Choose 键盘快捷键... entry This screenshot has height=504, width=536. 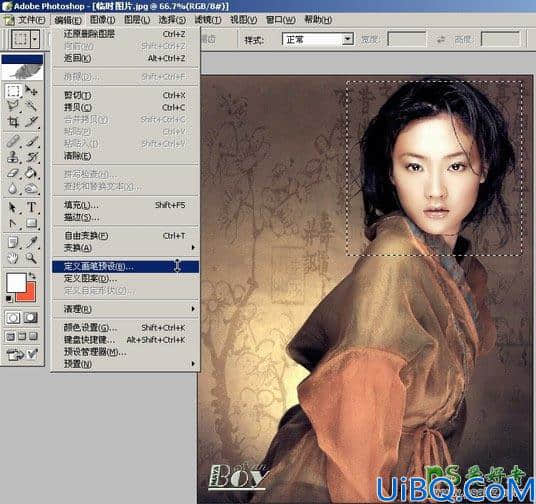coord(125,340)
